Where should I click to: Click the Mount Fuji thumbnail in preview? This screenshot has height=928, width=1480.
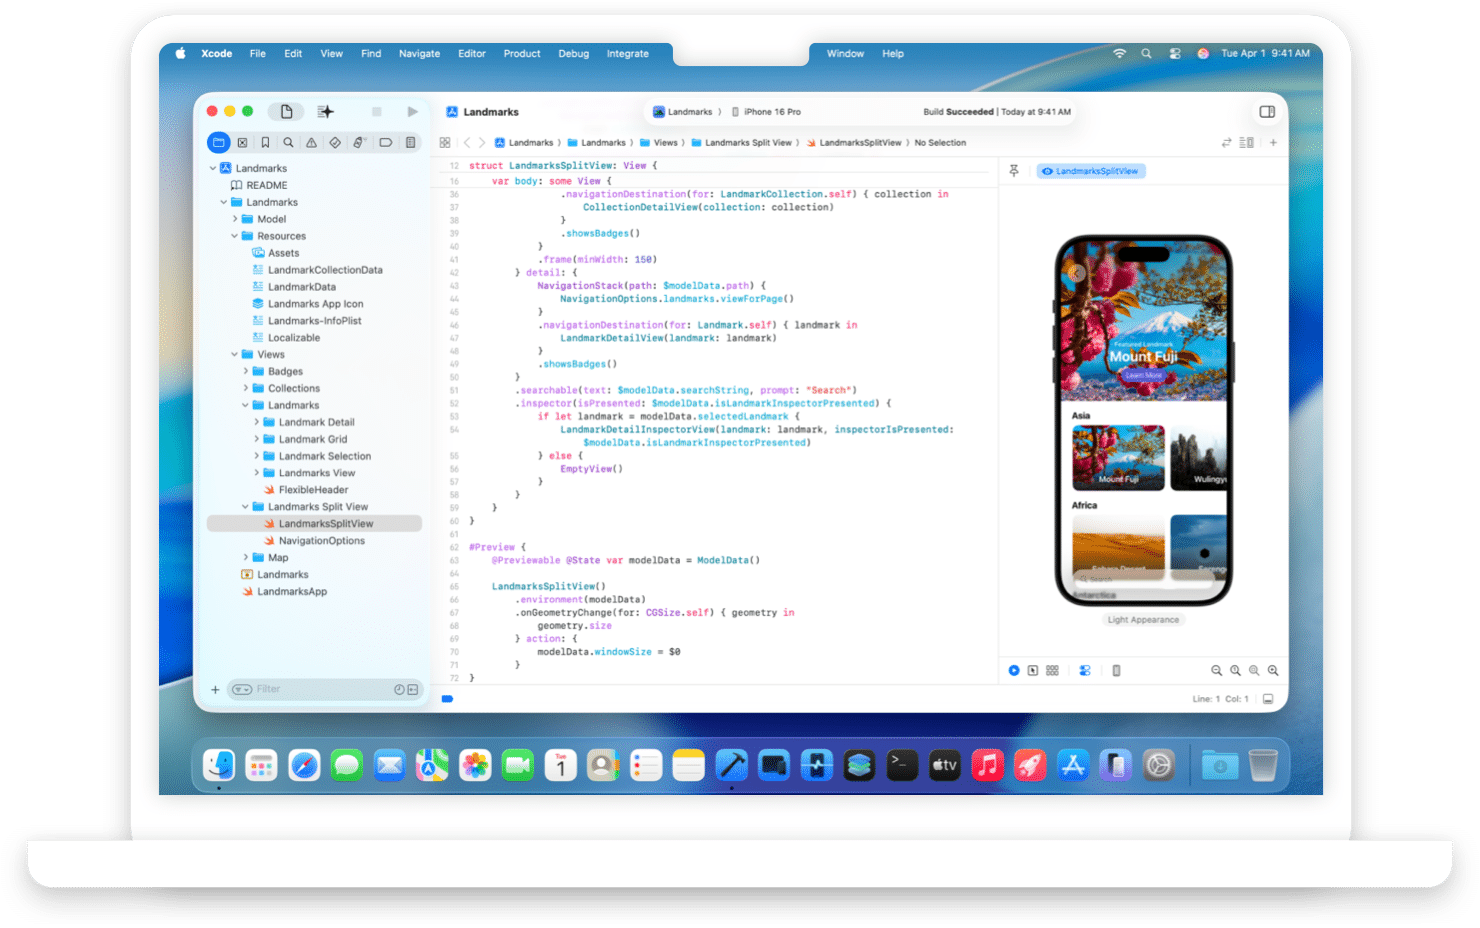coord(1118,457)
